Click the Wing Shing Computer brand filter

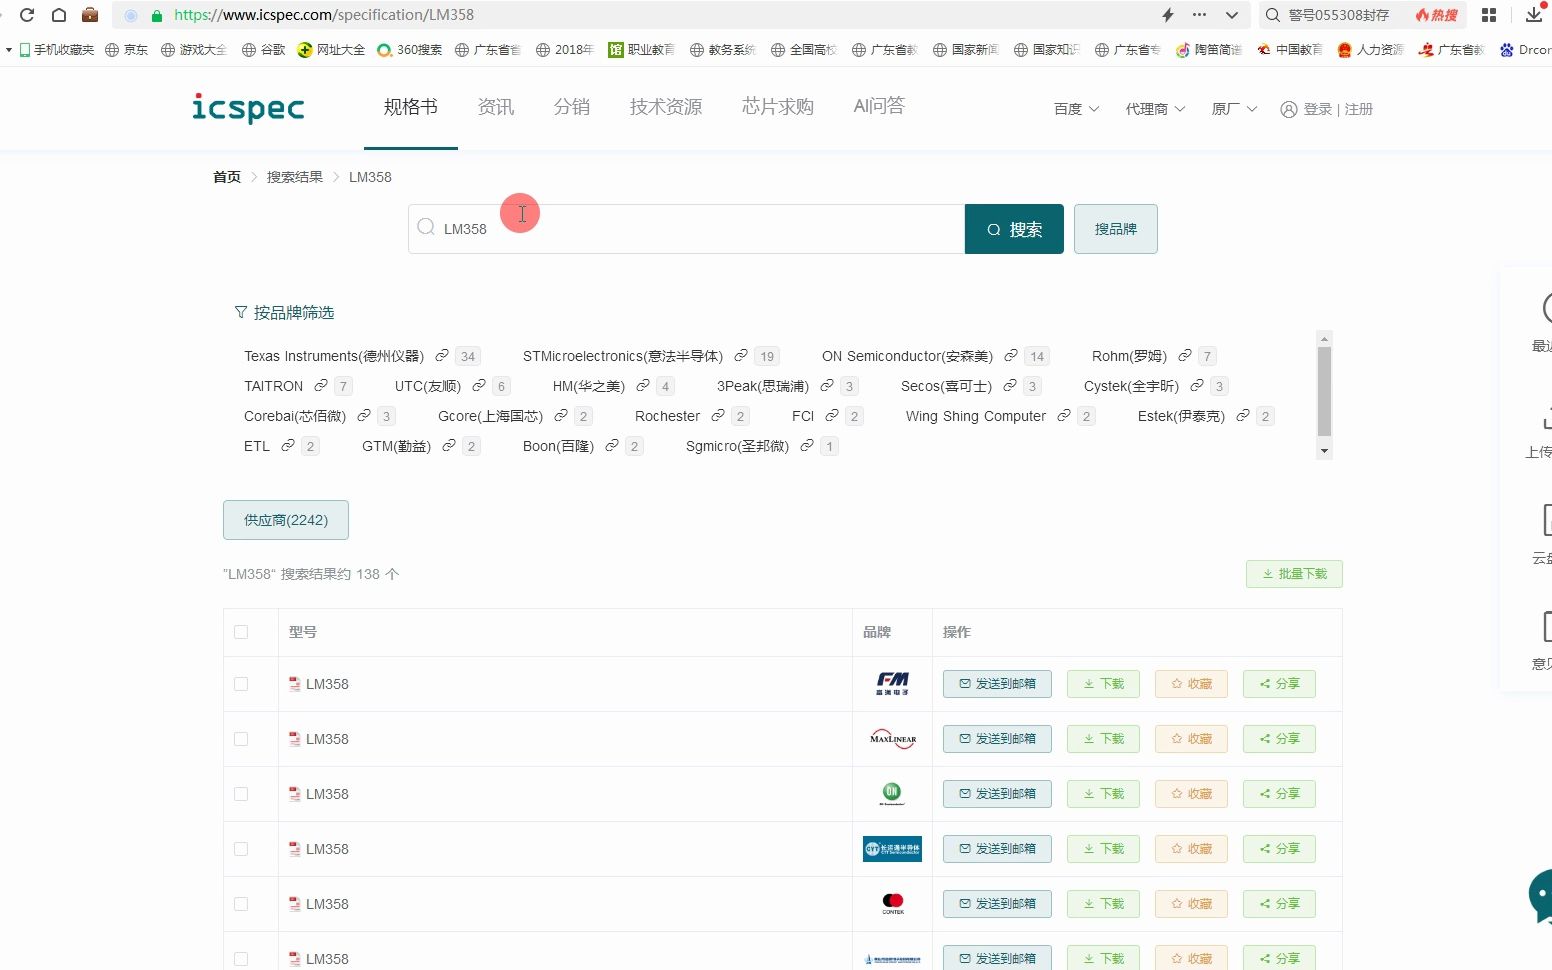(x=976, y=416)
